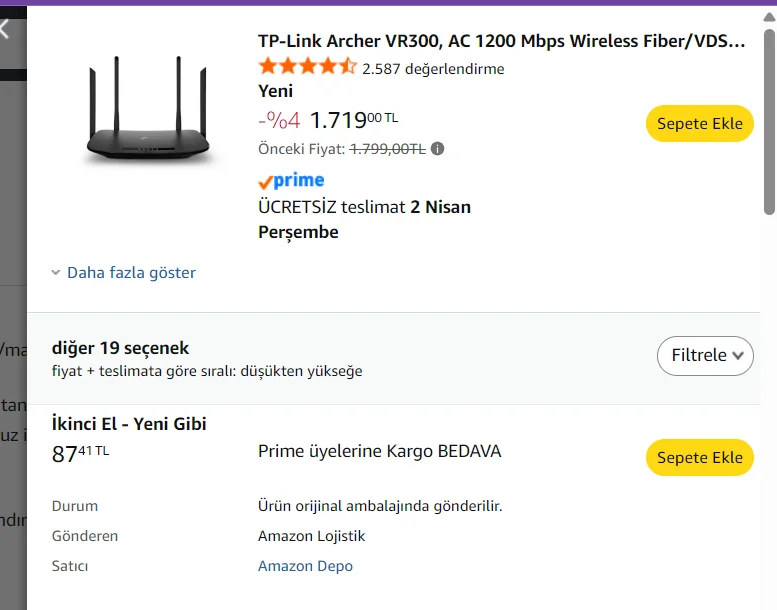The image size is (777, 610).
Task: Click the 1.719 TL current price
Action: [x=353, y=121]
